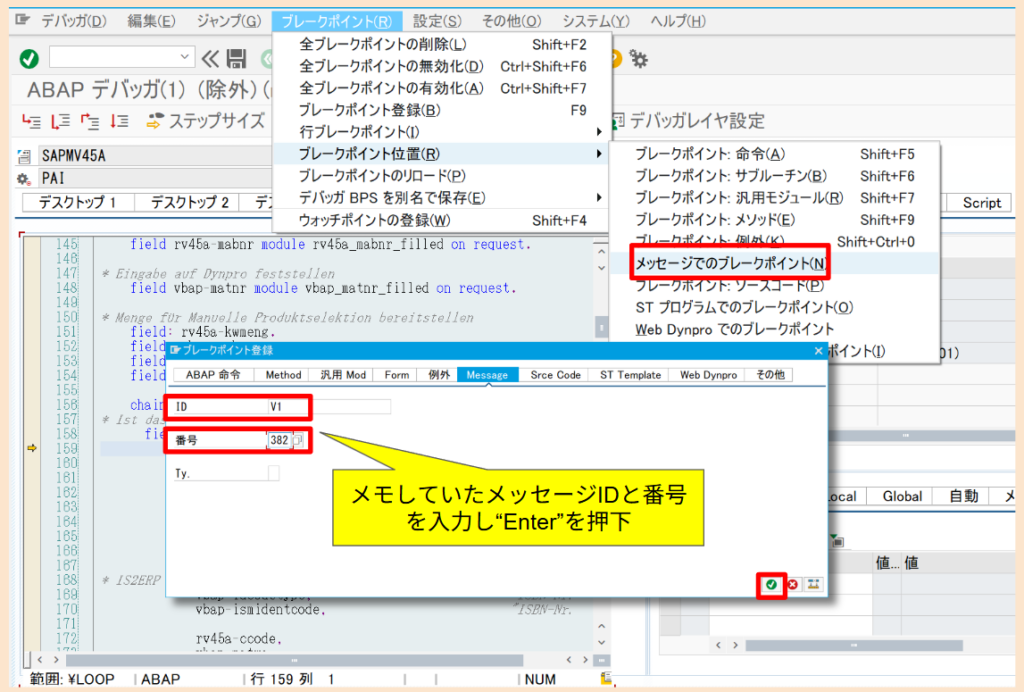Open the ジャンプ(G) menu
Image resolution: width=1024 pixels, height=692 pixels.
229,21
